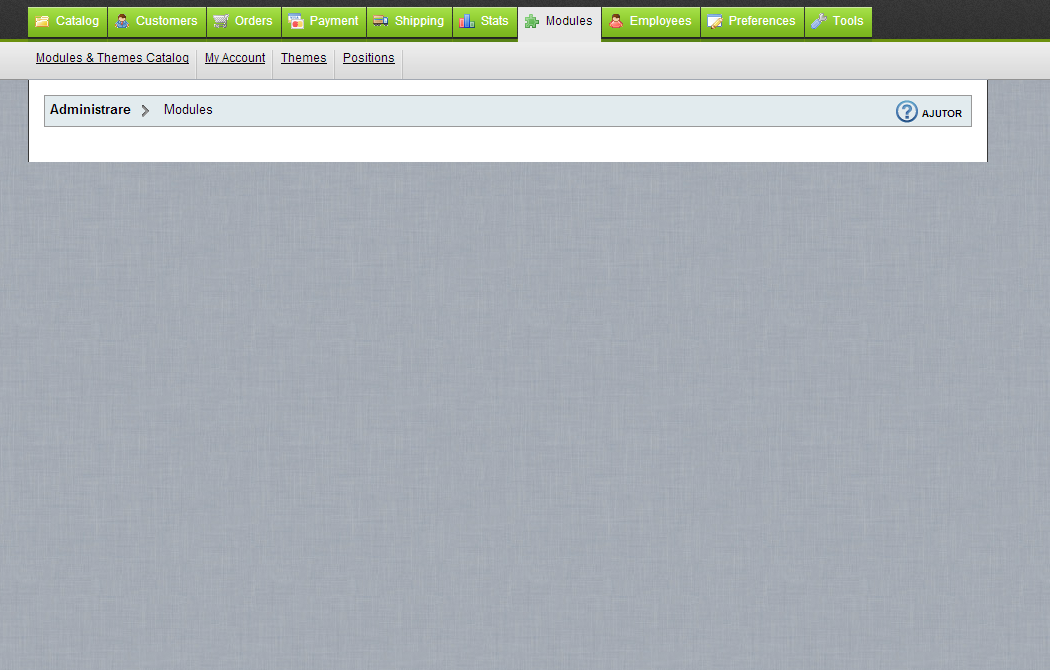Switch to the Preferences tab
1050x670 pixels.
pos(753,22)
